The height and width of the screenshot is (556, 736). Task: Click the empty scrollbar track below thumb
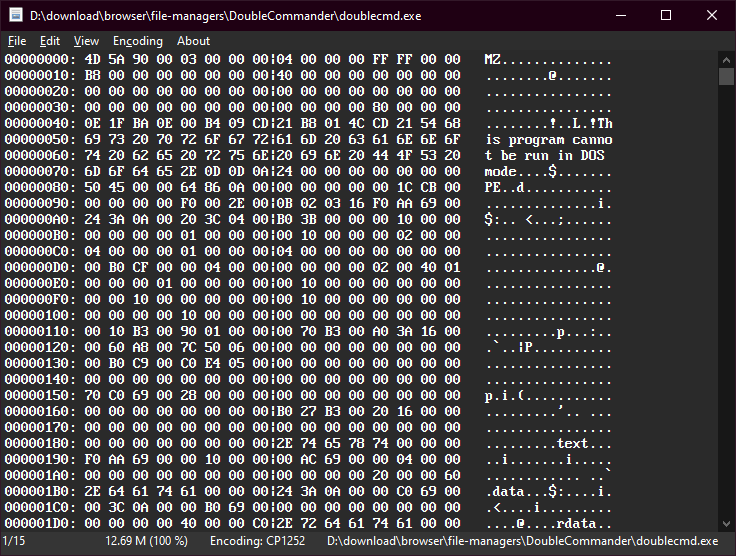[727, 300]
